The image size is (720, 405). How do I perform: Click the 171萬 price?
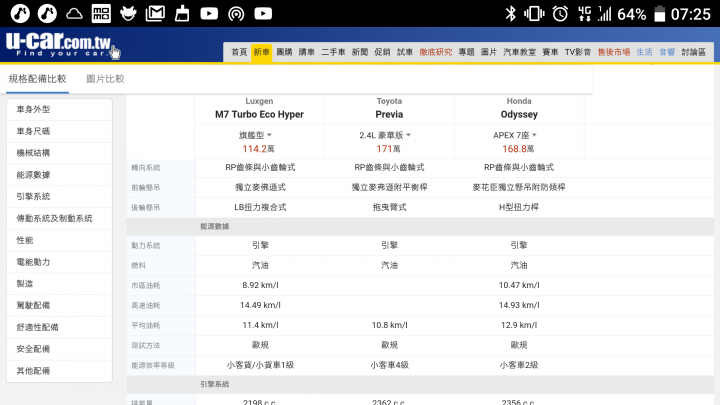pos(388,149)
